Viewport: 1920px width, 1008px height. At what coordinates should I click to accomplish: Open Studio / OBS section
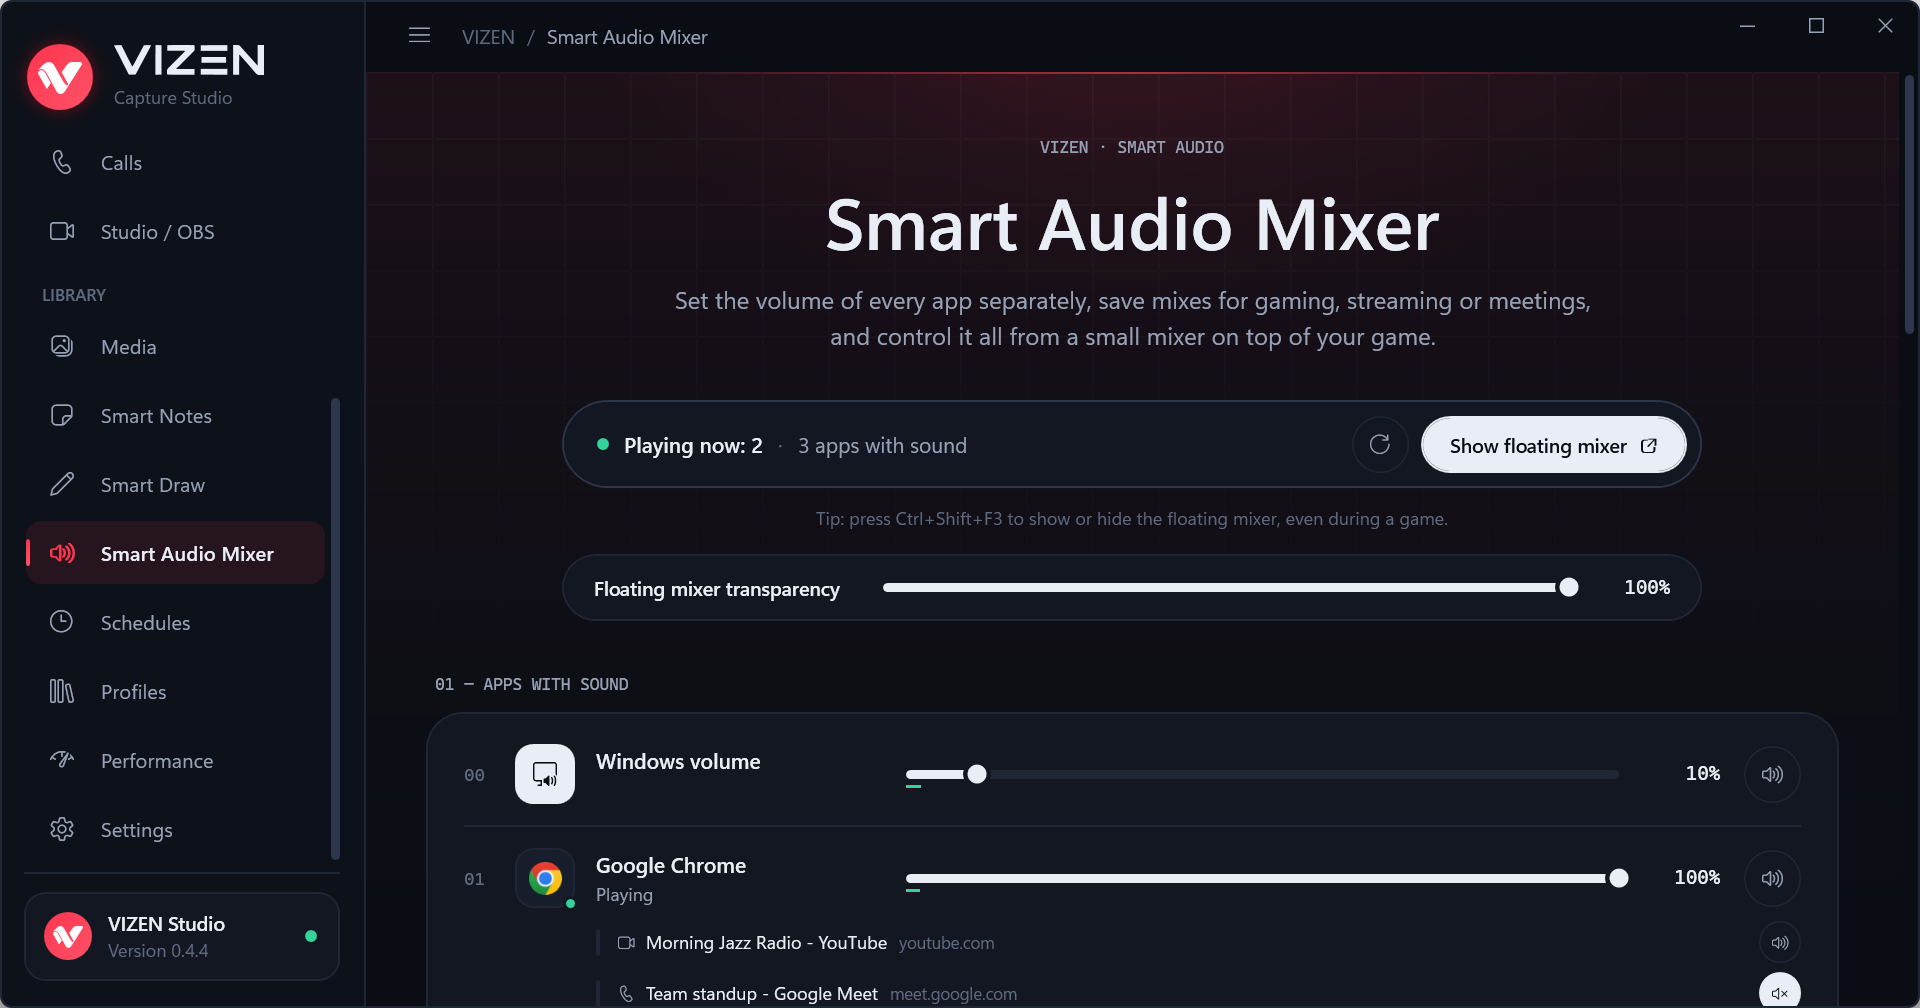175,232
